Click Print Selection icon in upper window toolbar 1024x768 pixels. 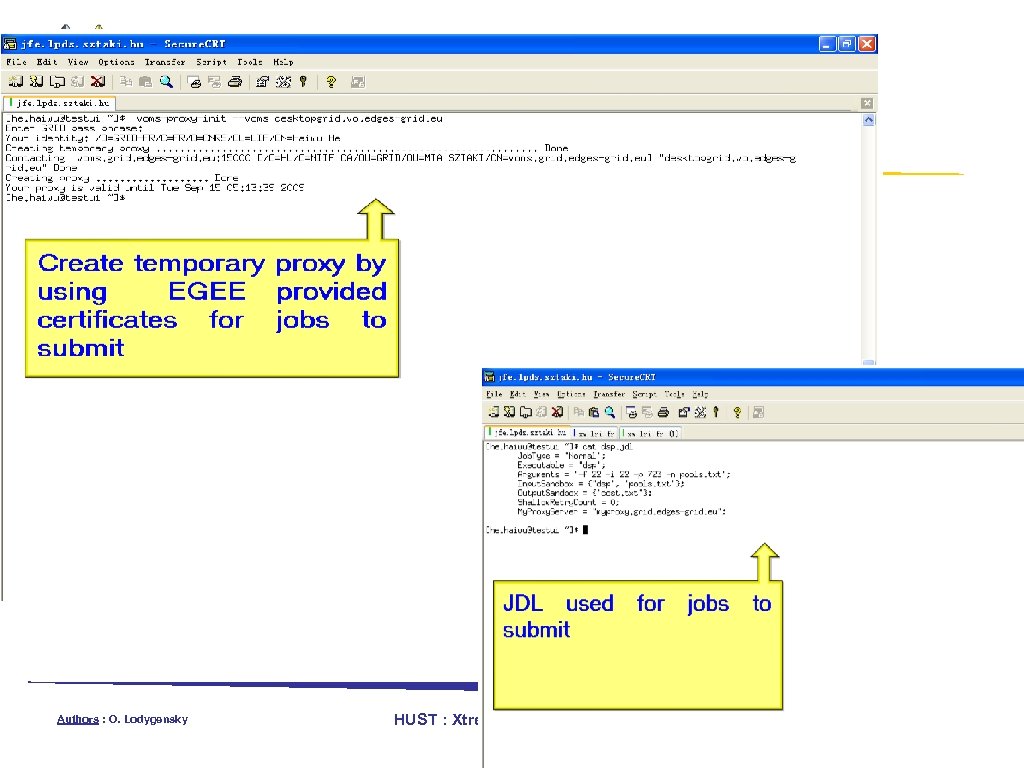pos(214,82)
